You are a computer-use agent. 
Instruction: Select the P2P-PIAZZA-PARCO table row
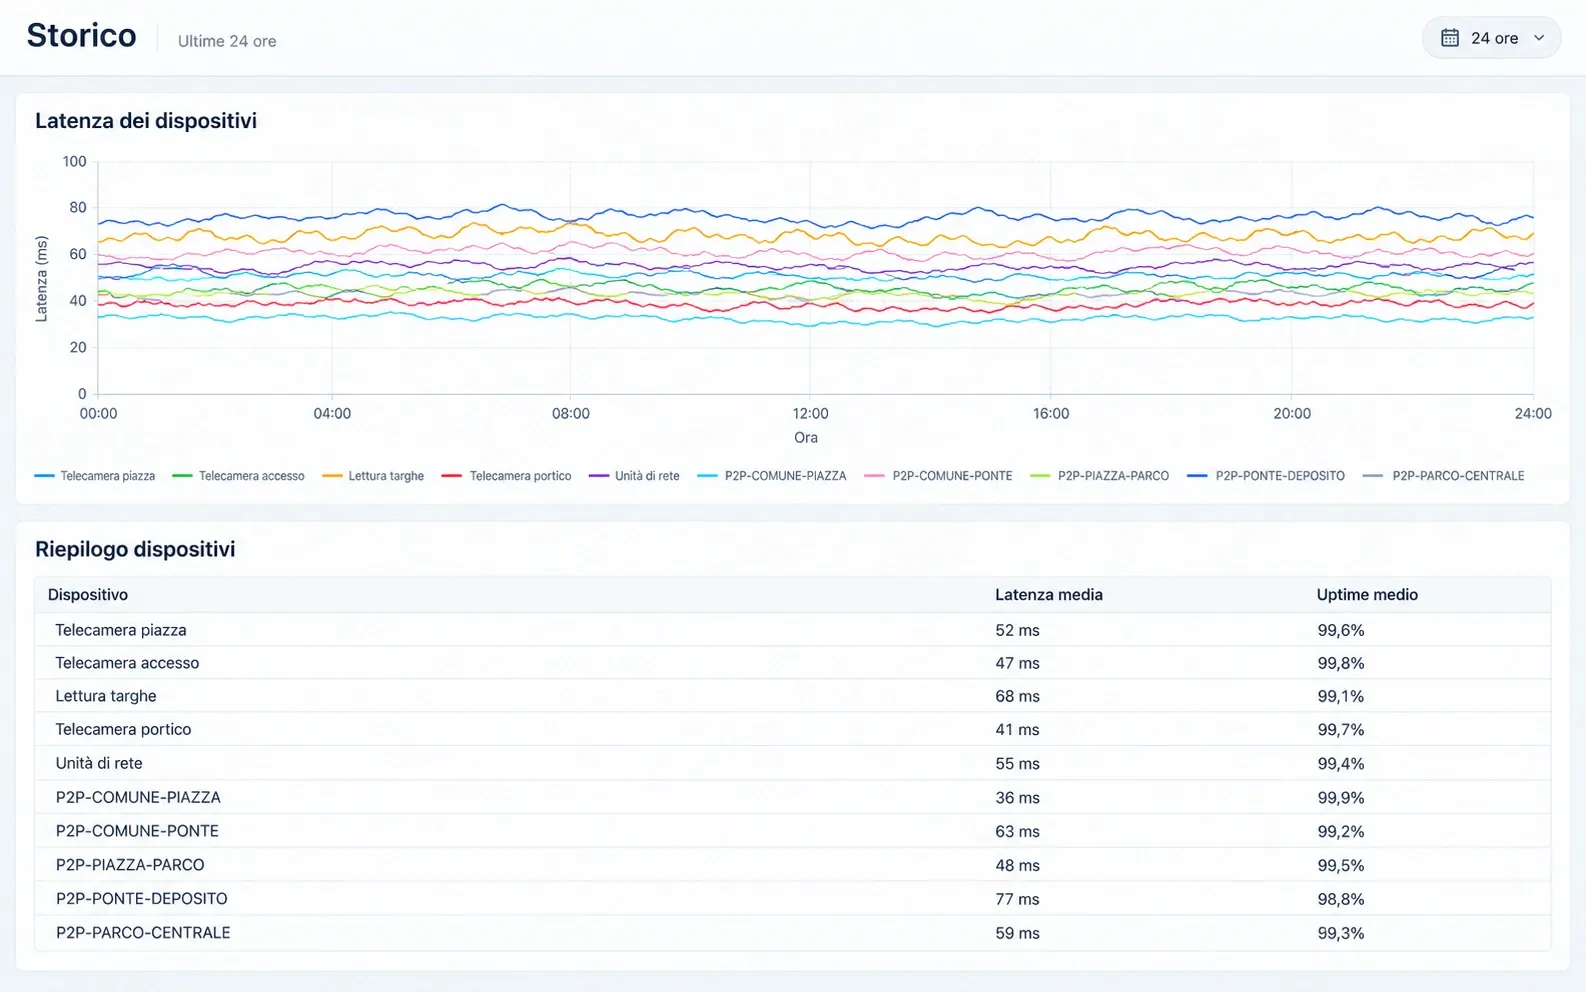pyautogui.click(x=793, y=866)
